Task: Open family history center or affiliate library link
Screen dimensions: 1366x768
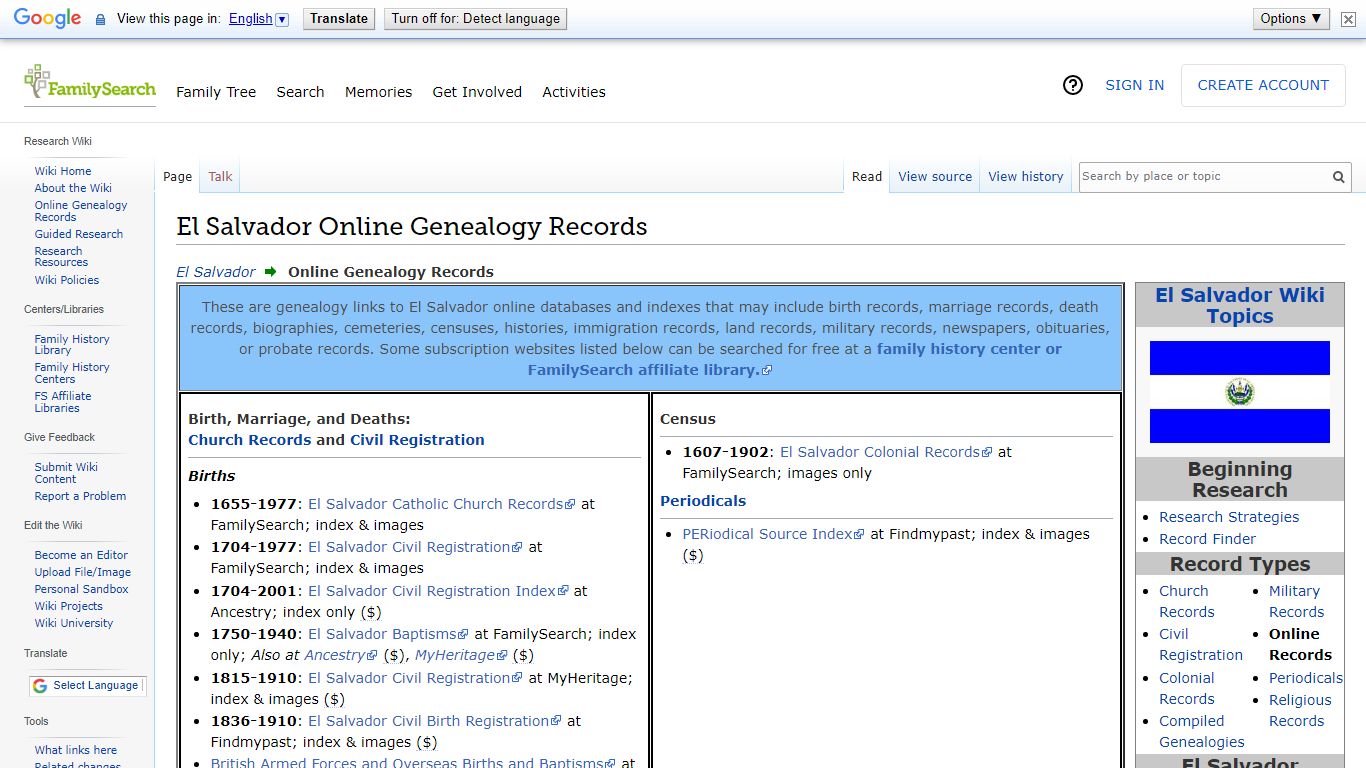Action: coord(795,359)
